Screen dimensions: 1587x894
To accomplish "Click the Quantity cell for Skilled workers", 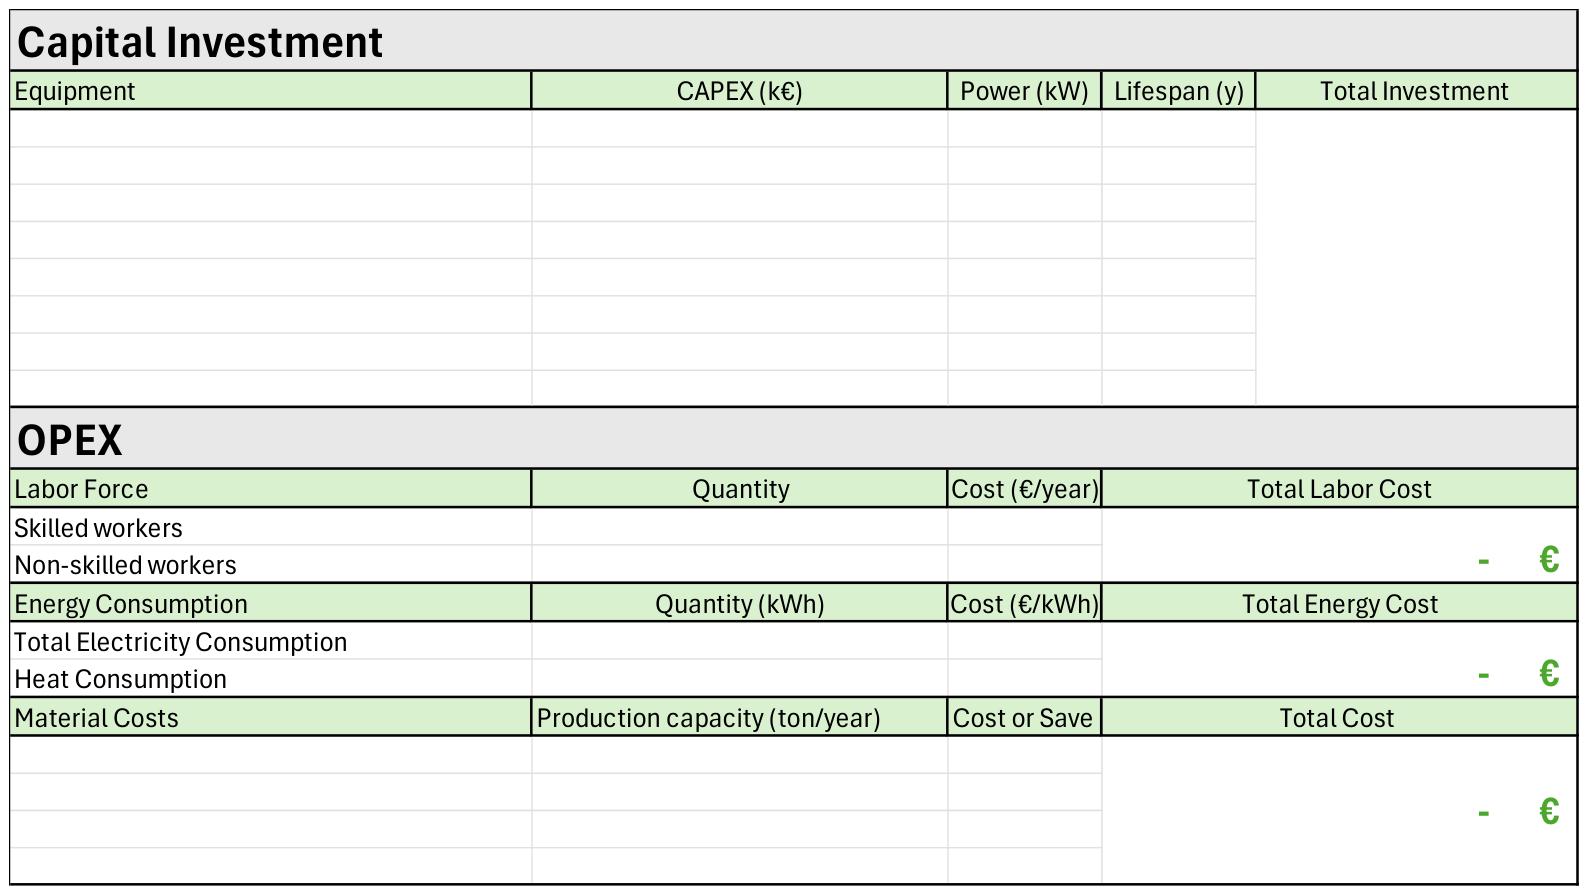I will pyautogui.click(x=739, y=527).
